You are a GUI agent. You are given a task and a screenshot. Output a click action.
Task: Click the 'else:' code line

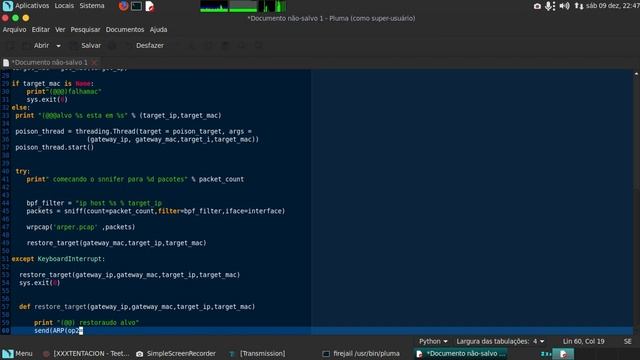click(x=20, y=107)
